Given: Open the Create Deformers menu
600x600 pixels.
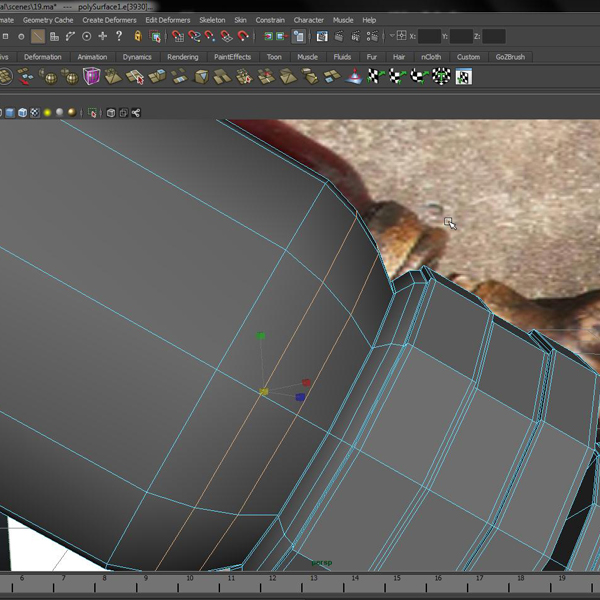Looking at the screenshot, I should [x=109, y=20].
